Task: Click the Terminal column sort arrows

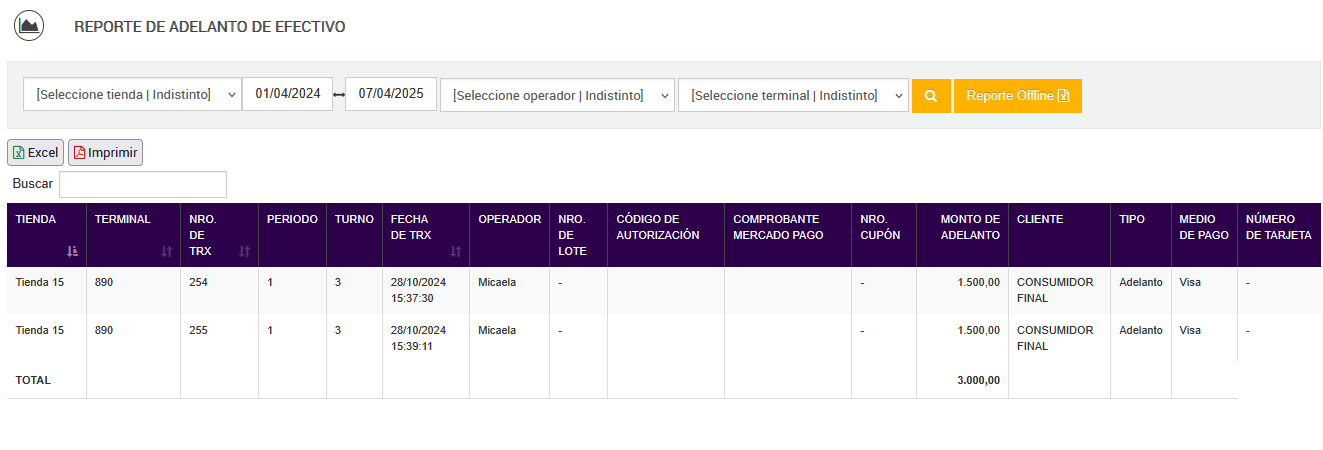Action: [167, 252]
